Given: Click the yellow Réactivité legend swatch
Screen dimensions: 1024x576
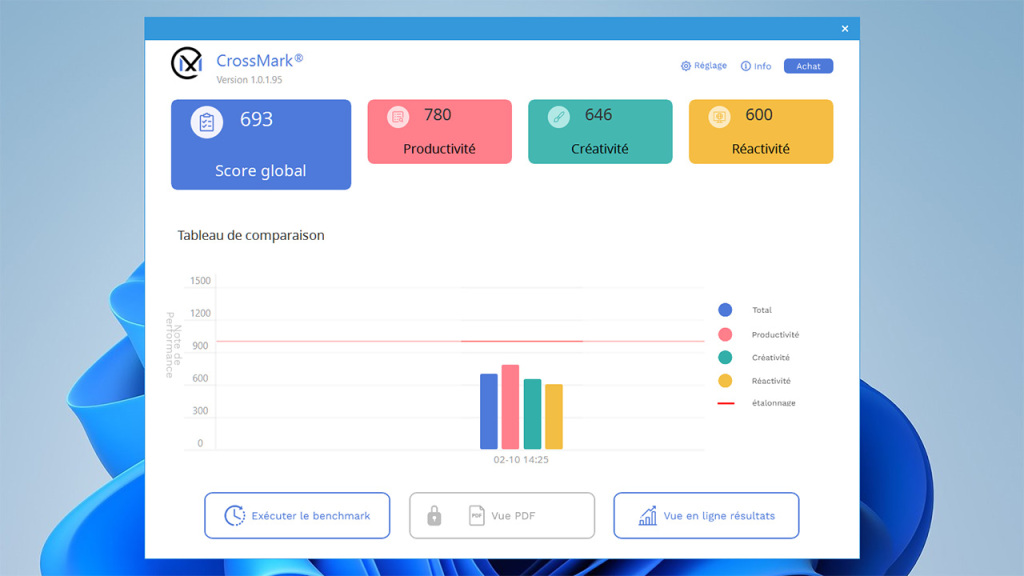Looking at the screenshot, I should (x=725, y=381).
